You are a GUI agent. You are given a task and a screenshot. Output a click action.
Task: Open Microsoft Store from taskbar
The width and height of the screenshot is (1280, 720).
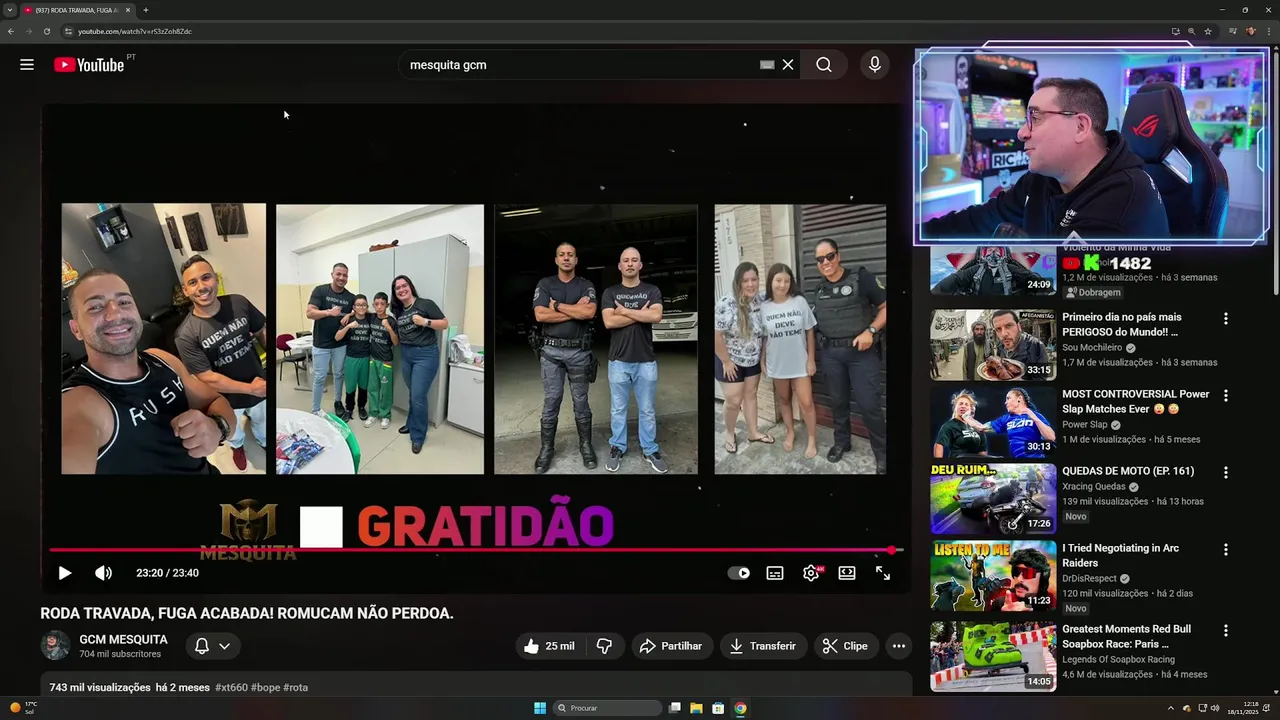[x=718, y=708]
